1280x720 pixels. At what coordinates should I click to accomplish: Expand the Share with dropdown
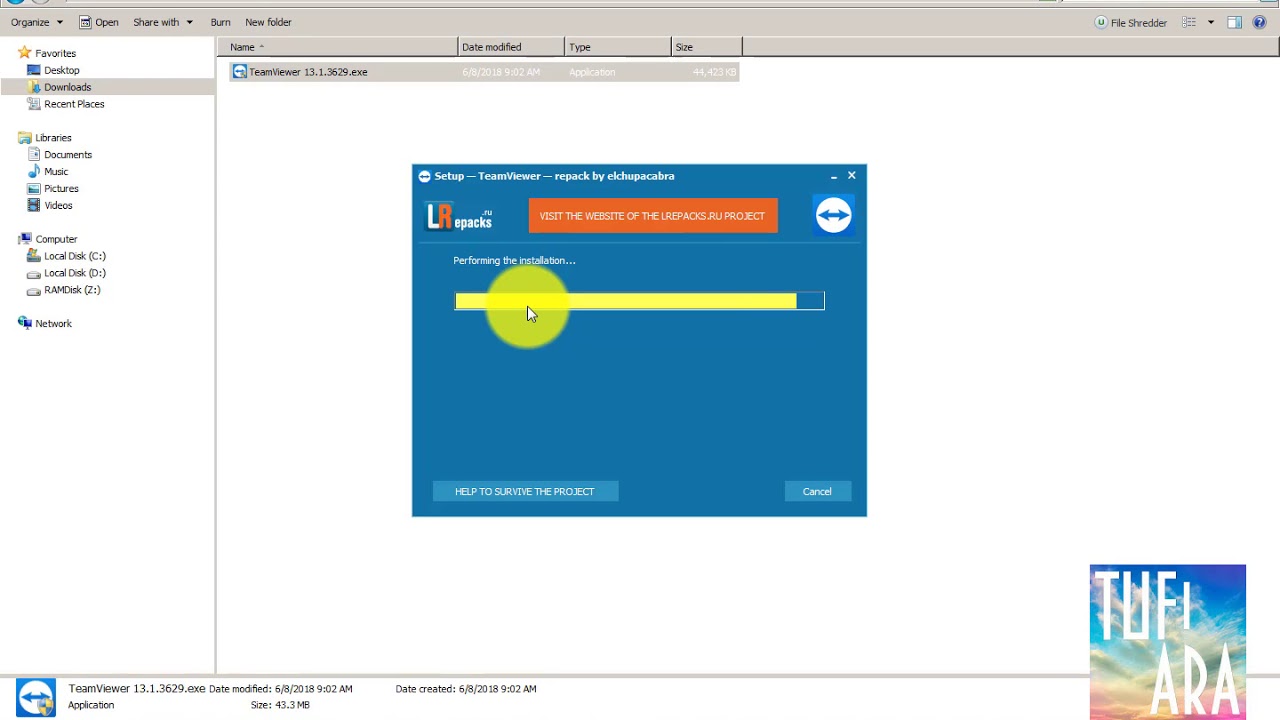click(163, 22)
